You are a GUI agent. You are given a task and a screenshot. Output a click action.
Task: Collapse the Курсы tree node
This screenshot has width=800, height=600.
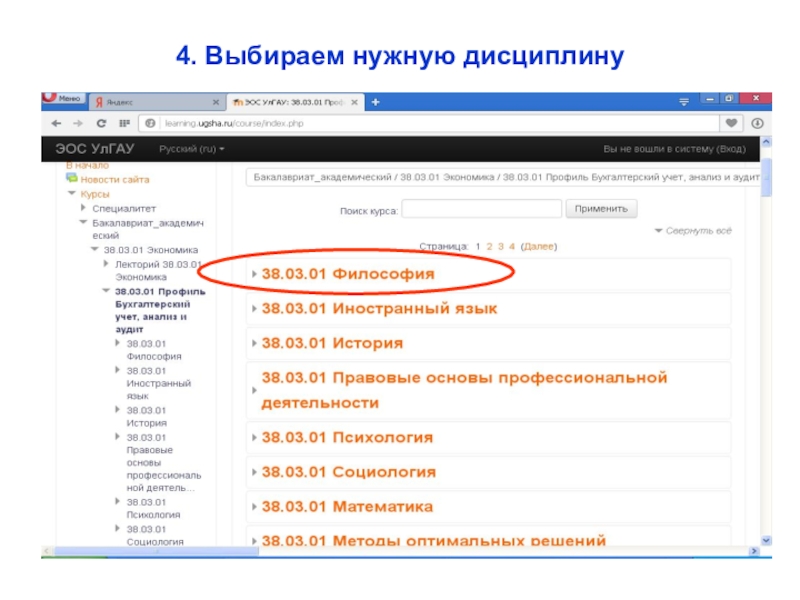tap(71, 194)
